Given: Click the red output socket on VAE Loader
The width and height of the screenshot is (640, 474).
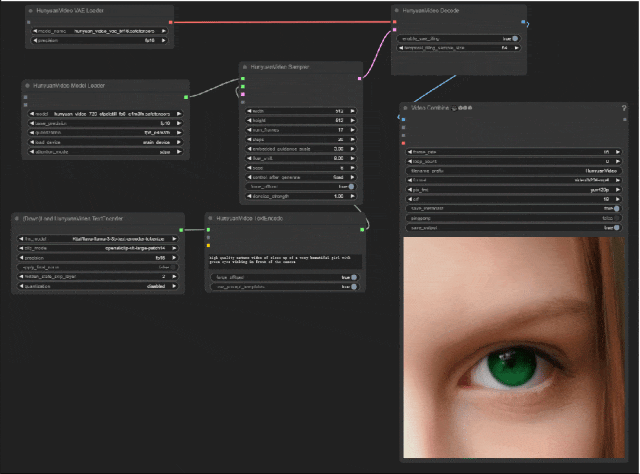Looking at the screenshot, I should 171,22.
